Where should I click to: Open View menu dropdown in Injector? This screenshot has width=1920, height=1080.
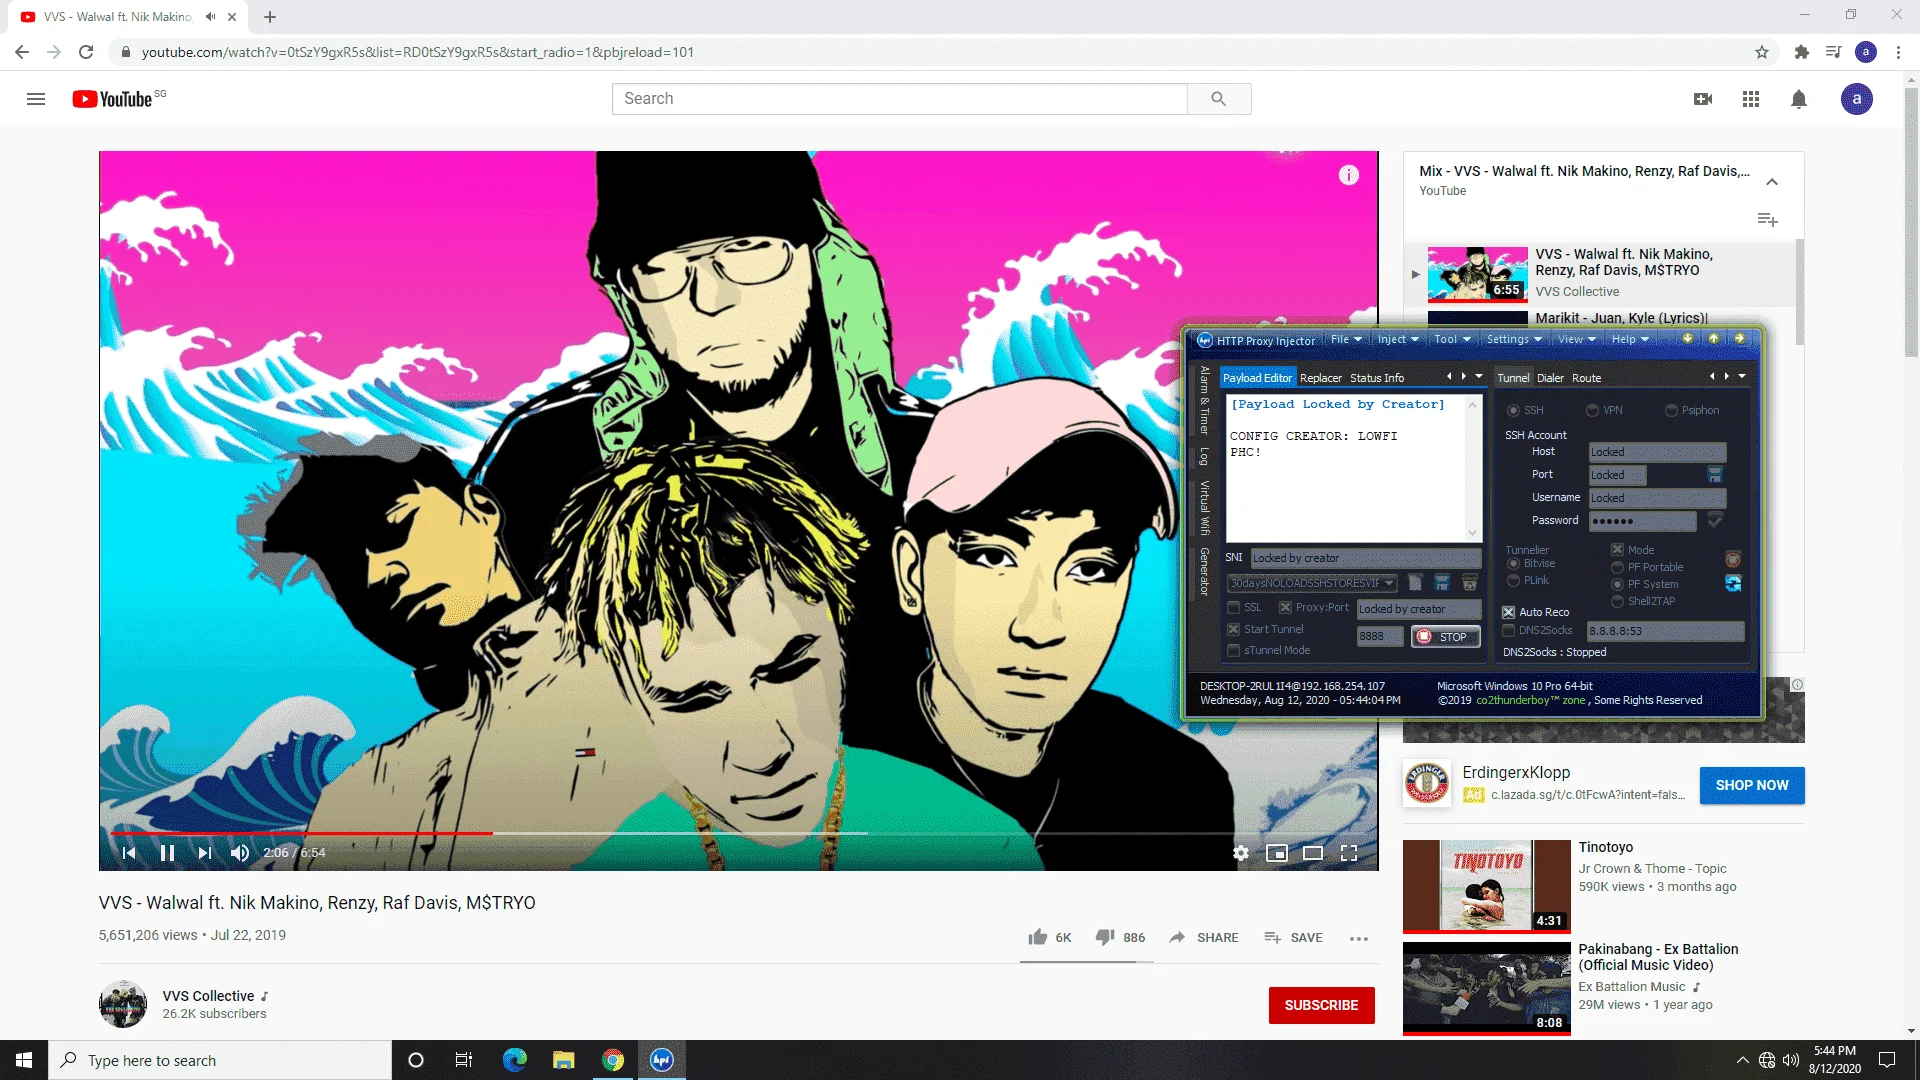coord(1577,340)
